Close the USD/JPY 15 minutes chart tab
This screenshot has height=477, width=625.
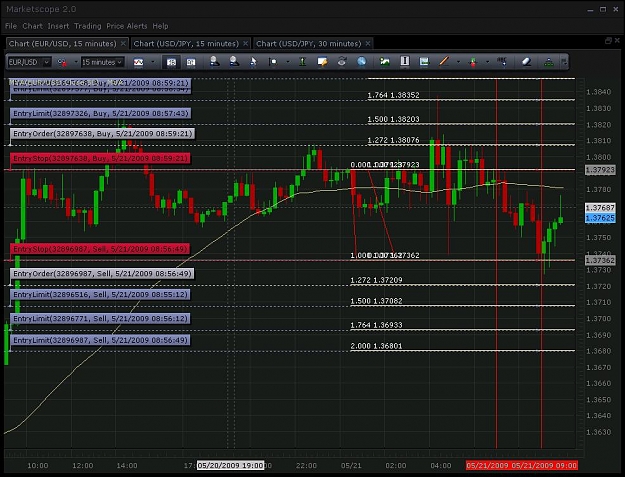pyautogui.click(x=246, y=43)
